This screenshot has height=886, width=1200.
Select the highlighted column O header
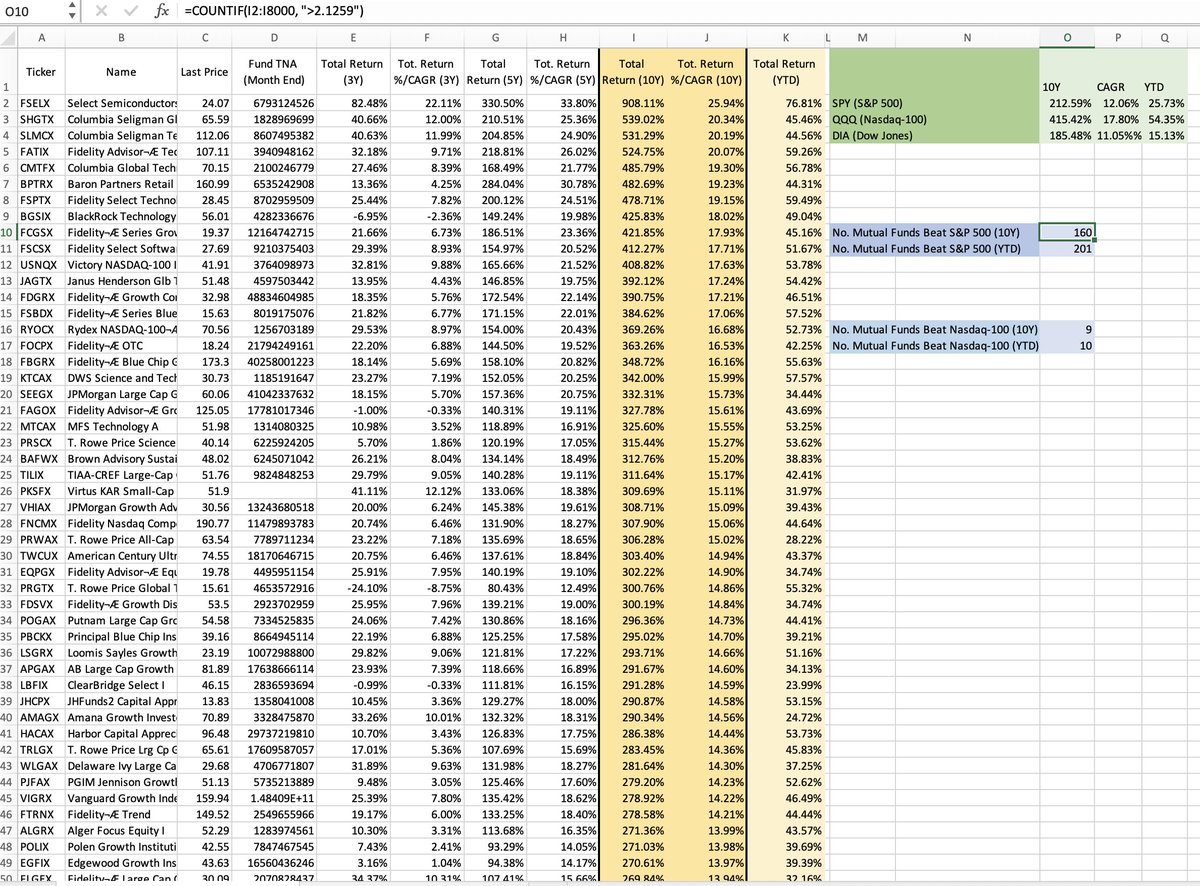pos(1067,38)
